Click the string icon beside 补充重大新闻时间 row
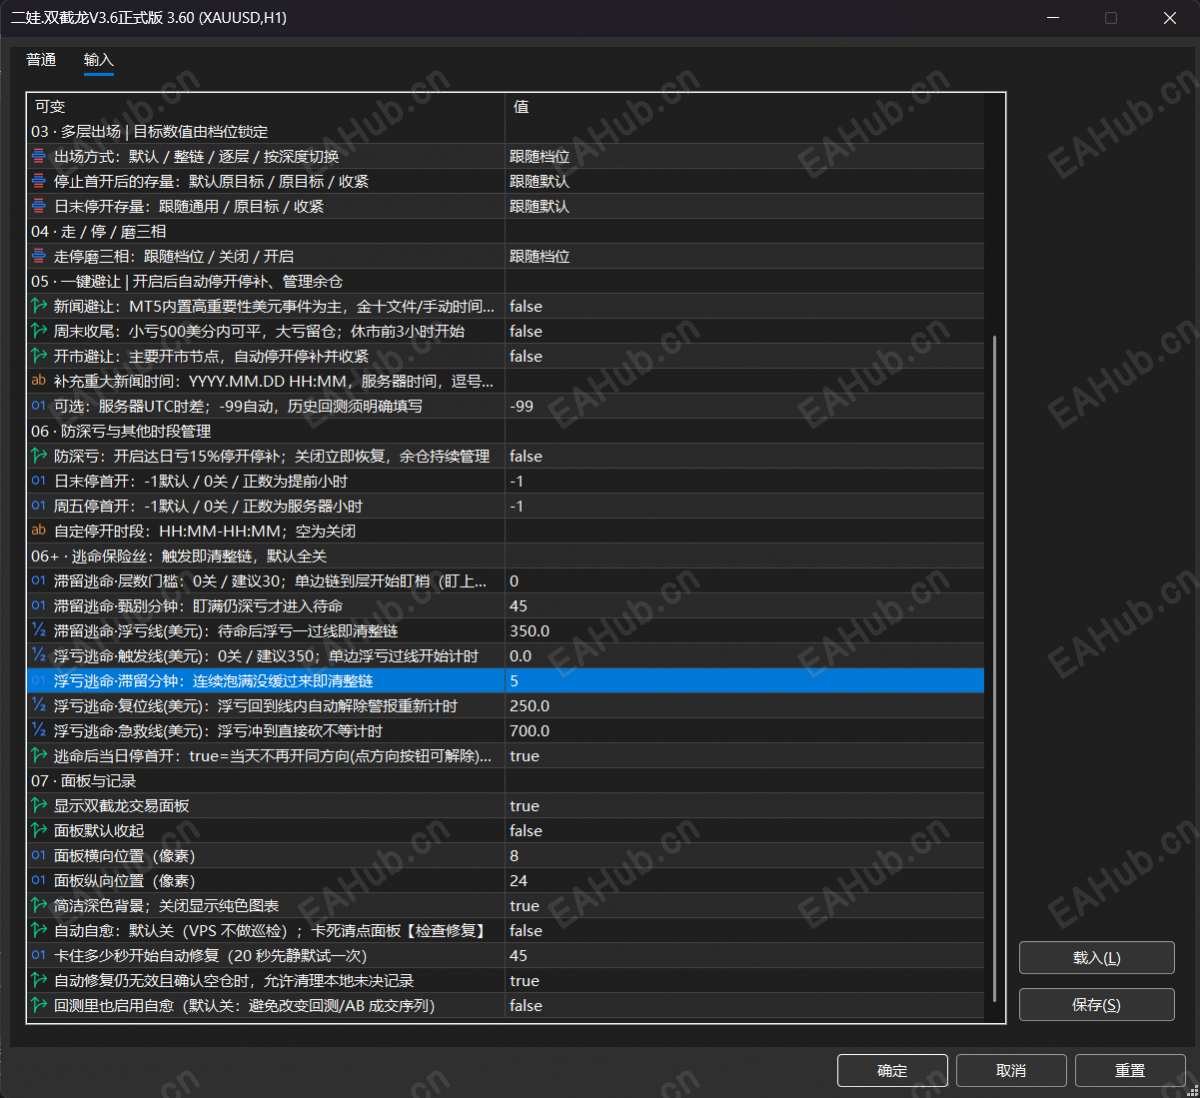Viewport: 1200px width, 1098px height. click(x=39, y=381)
